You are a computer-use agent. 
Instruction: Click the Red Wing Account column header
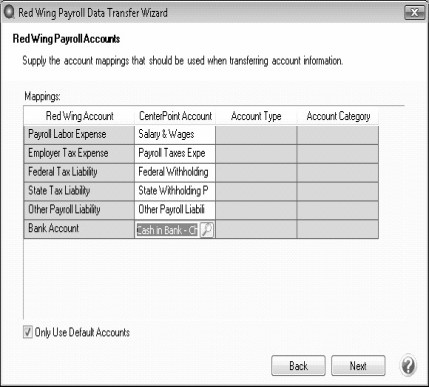(79, 116)
